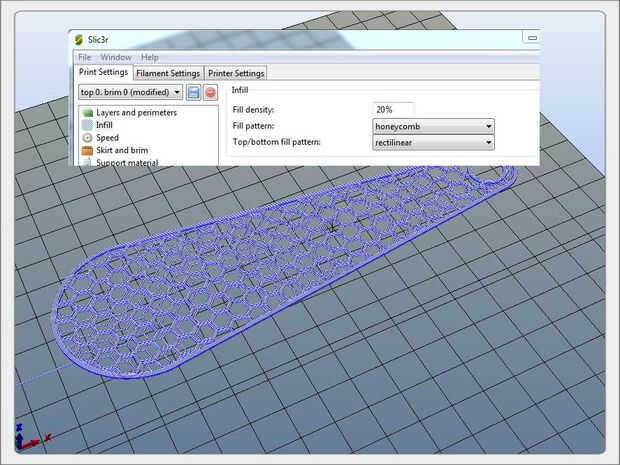
Task: Click the Skirt and brim icon
Action: [x=87, y=151]
